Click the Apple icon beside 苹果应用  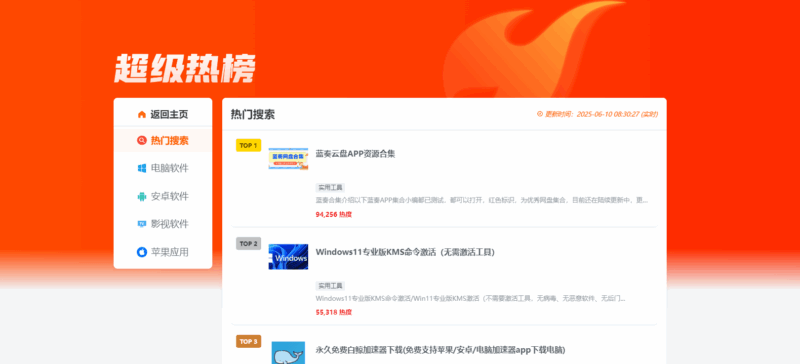[142, 252]
